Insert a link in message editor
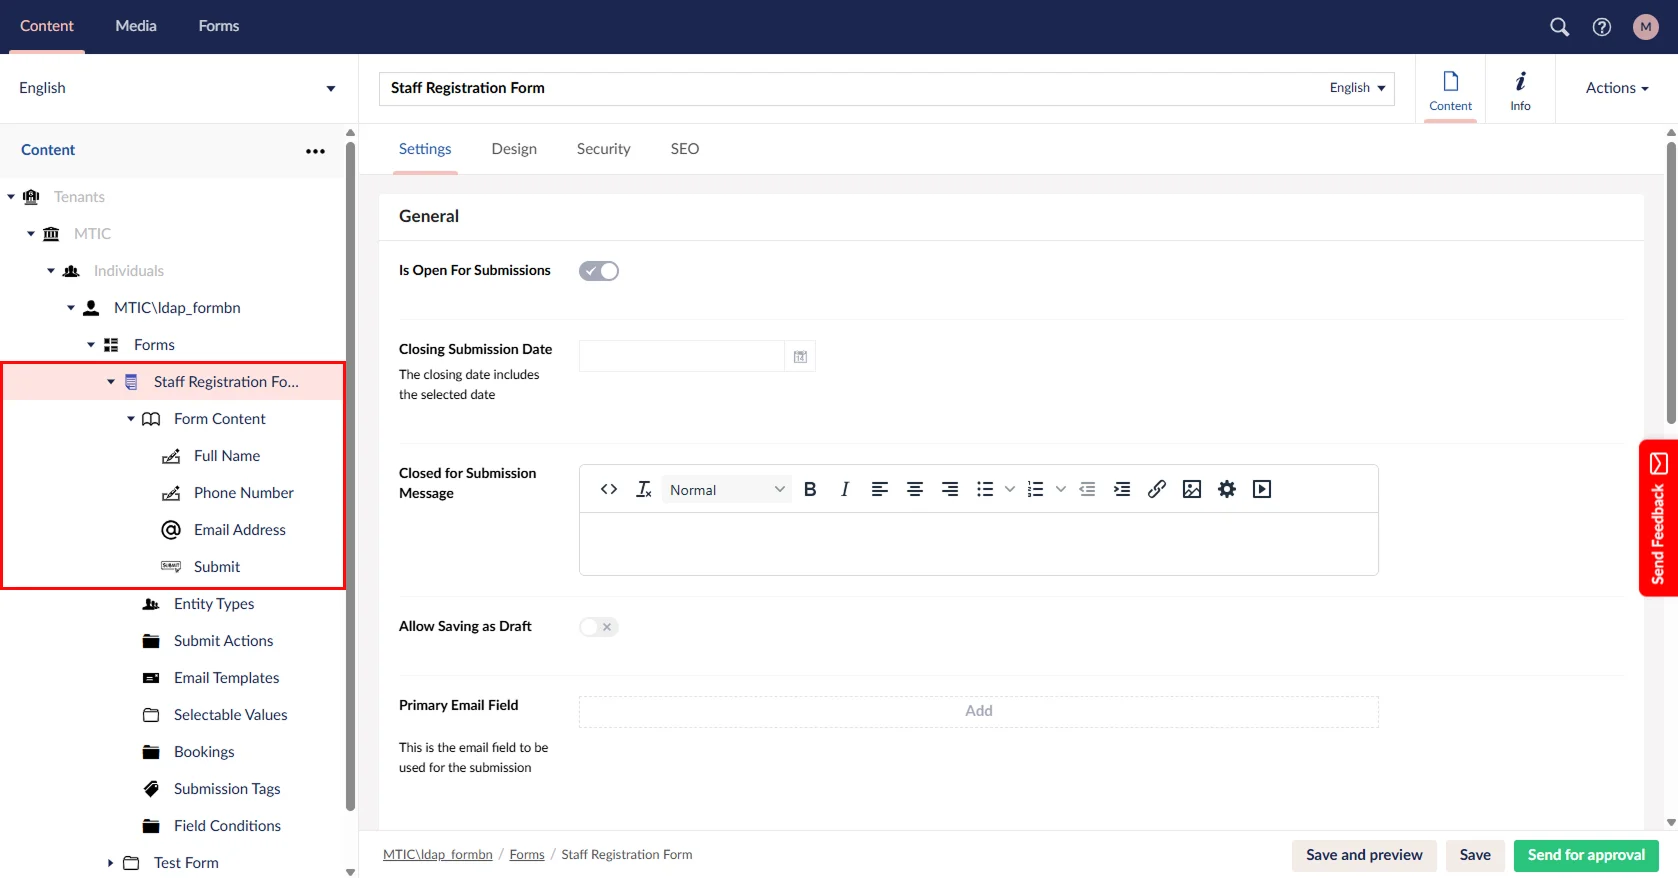Image resolution: width=1678 pixels, height=878 pixels. [x=1156, y=489]
